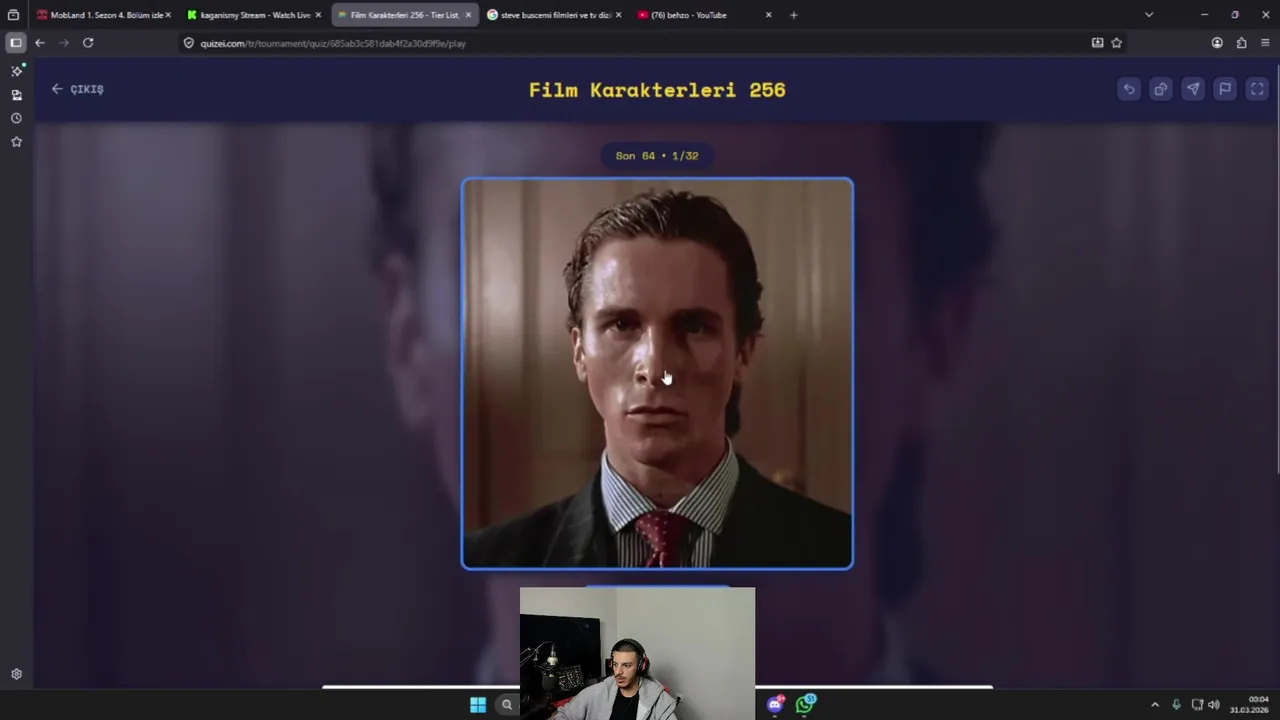
Task: Toggle the sidebar panel button
Action: pos(15,43)
